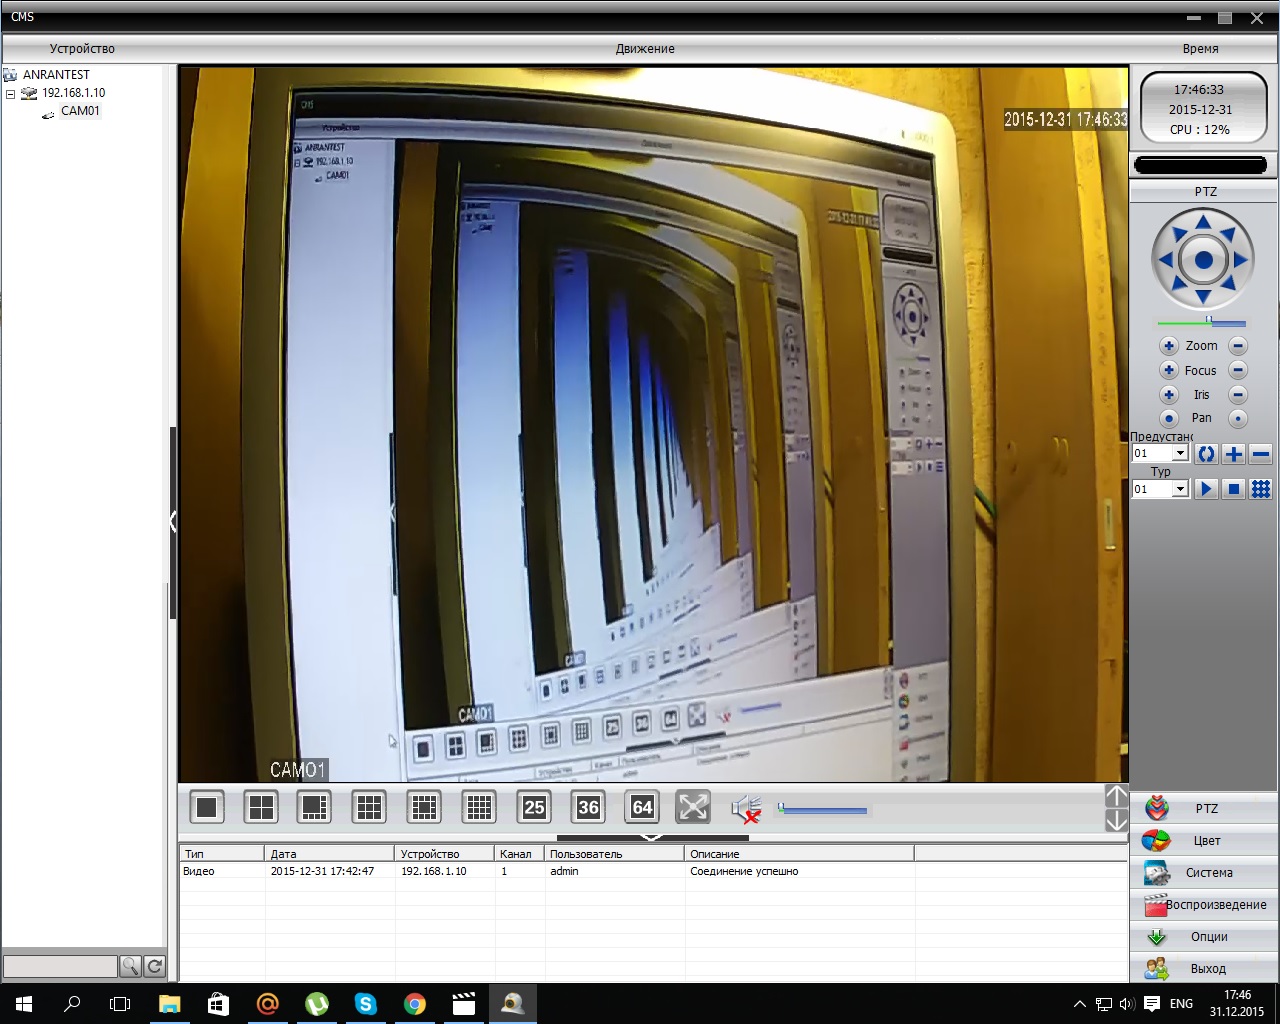Switch to sixteen-view grid layout

click(x=479, y=807)
